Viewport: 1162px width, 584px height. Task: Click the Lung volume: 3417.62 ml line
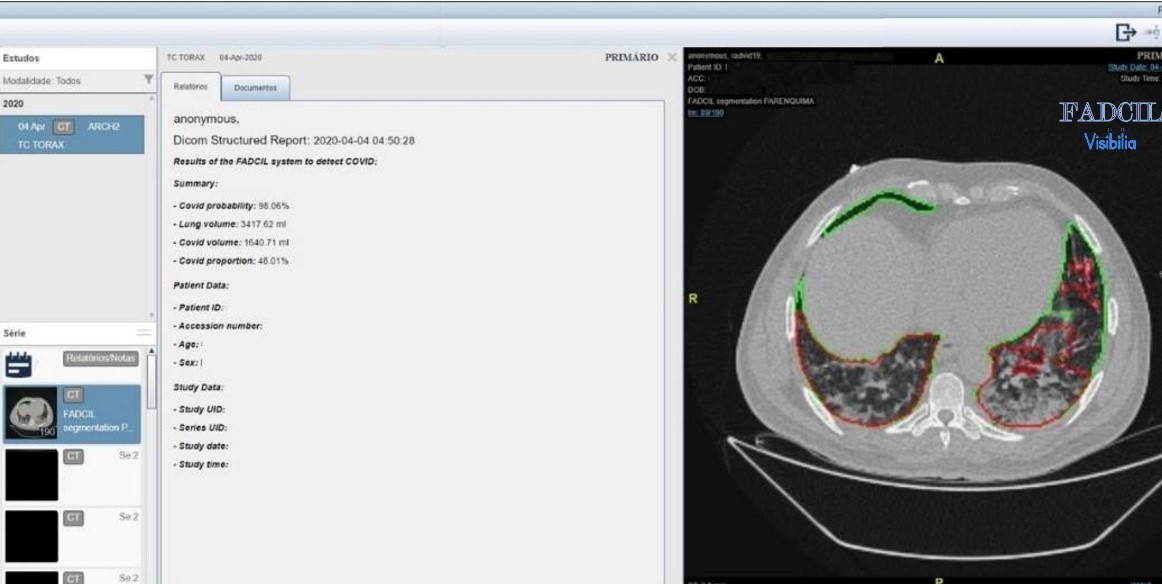(x=230, y=224)
